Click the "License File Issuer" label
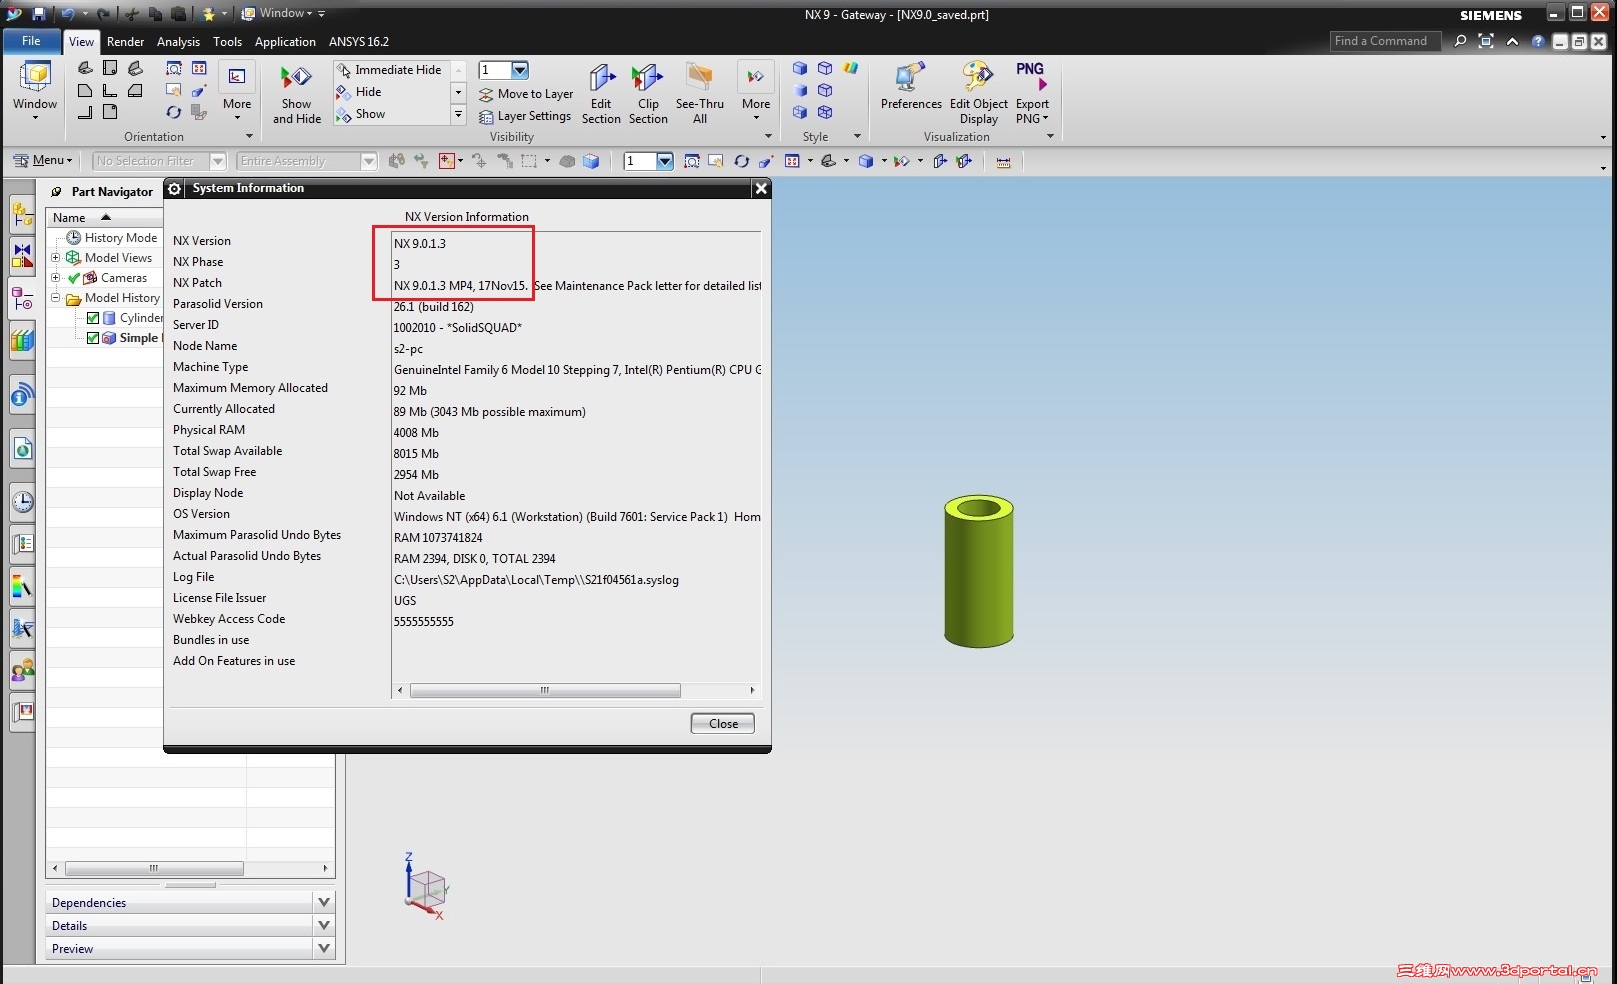 pyautogui.click(x=220, y=598)
